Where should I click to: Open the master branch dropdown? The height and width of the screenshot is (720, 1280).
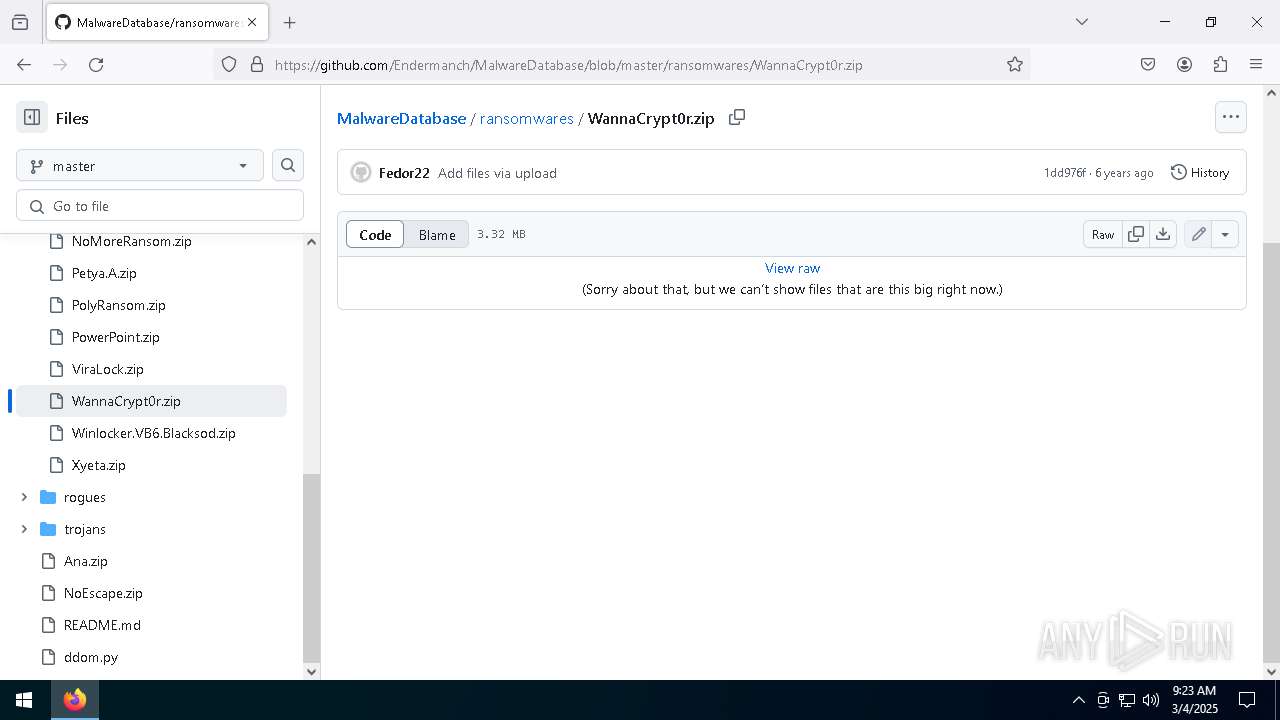point(140,166)
